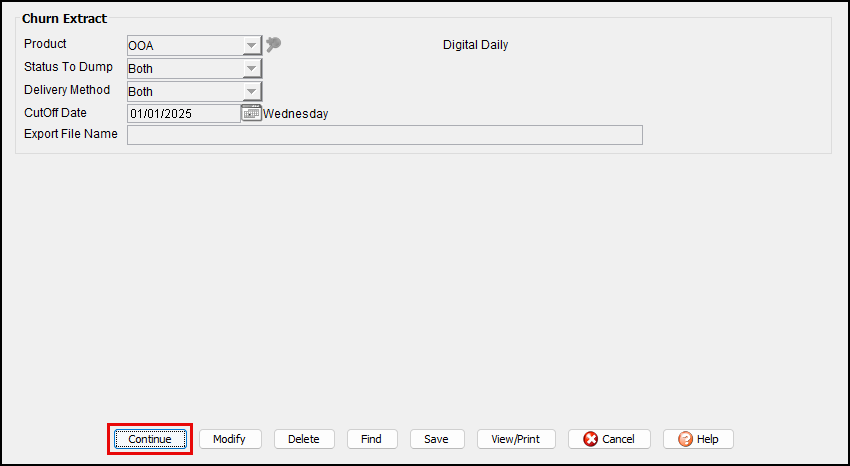Open Help with the question mark button
Image resolution: width=850 pixels, height=466 pixels.
tap(698, 439)
